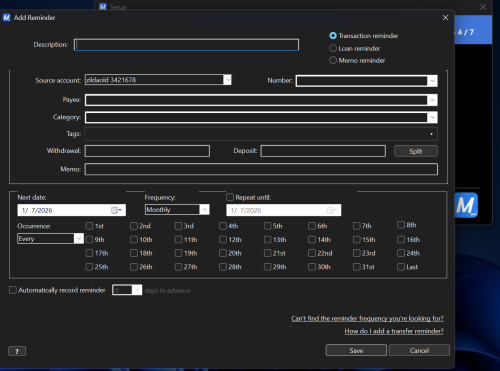Check the 8th day checkbox
Screen dimensions: 500x371
pos(401,225)
